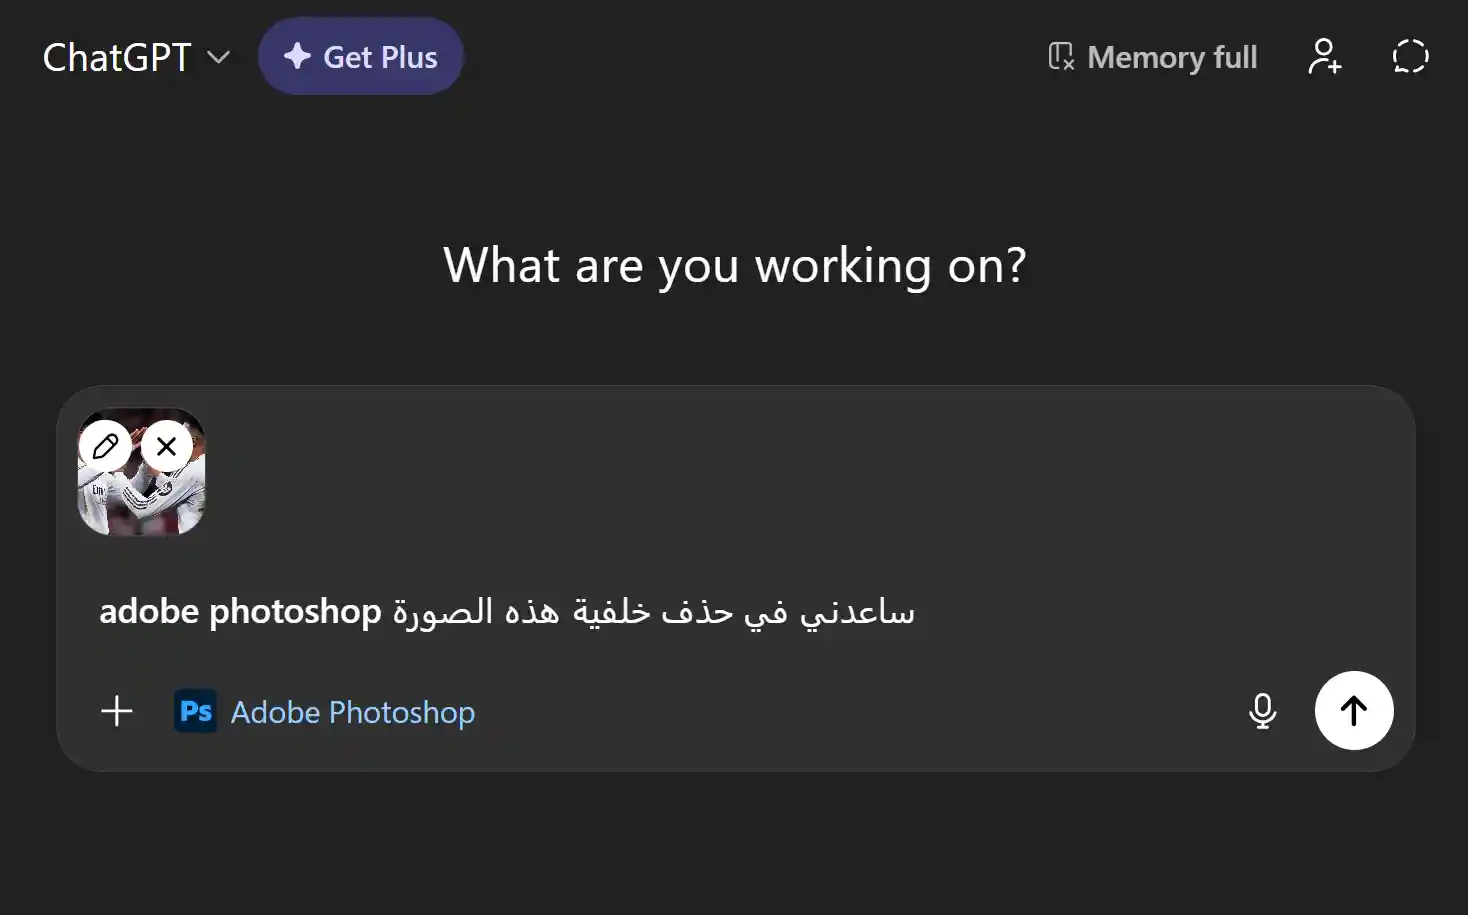Expand the chevron next to ChatGPT
Viewport: 1468px width, 915px height.
pyautogui.click(x=219, y=57)
